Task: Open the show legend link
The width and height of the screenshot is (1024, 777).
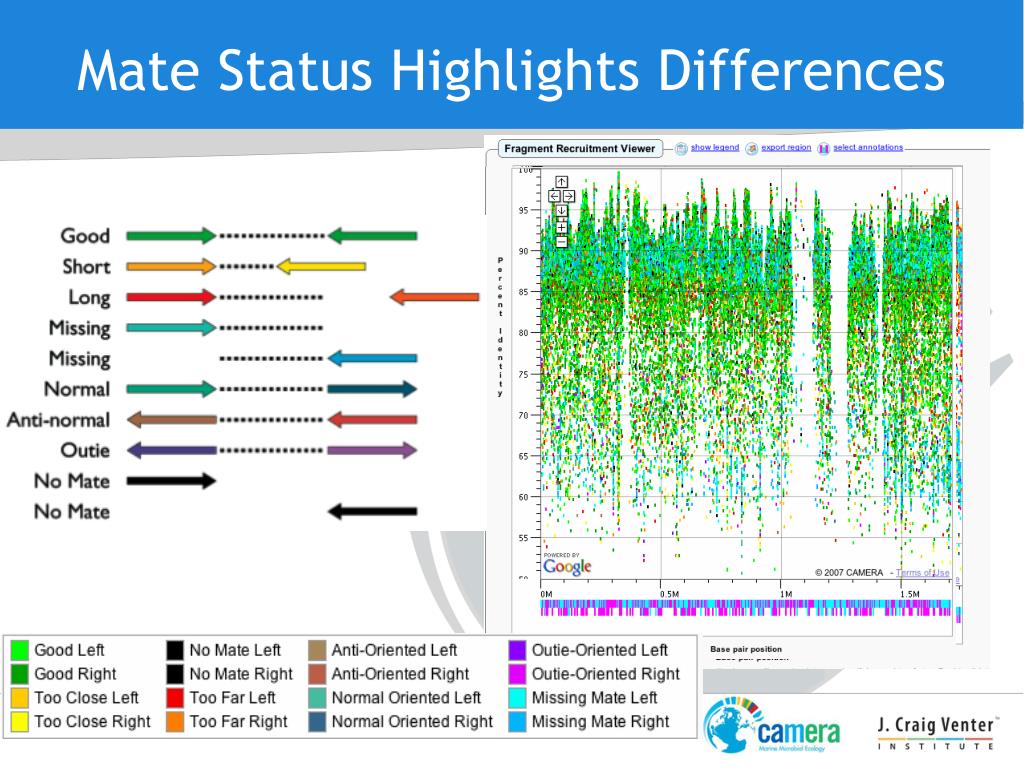Action: [714, 148]
